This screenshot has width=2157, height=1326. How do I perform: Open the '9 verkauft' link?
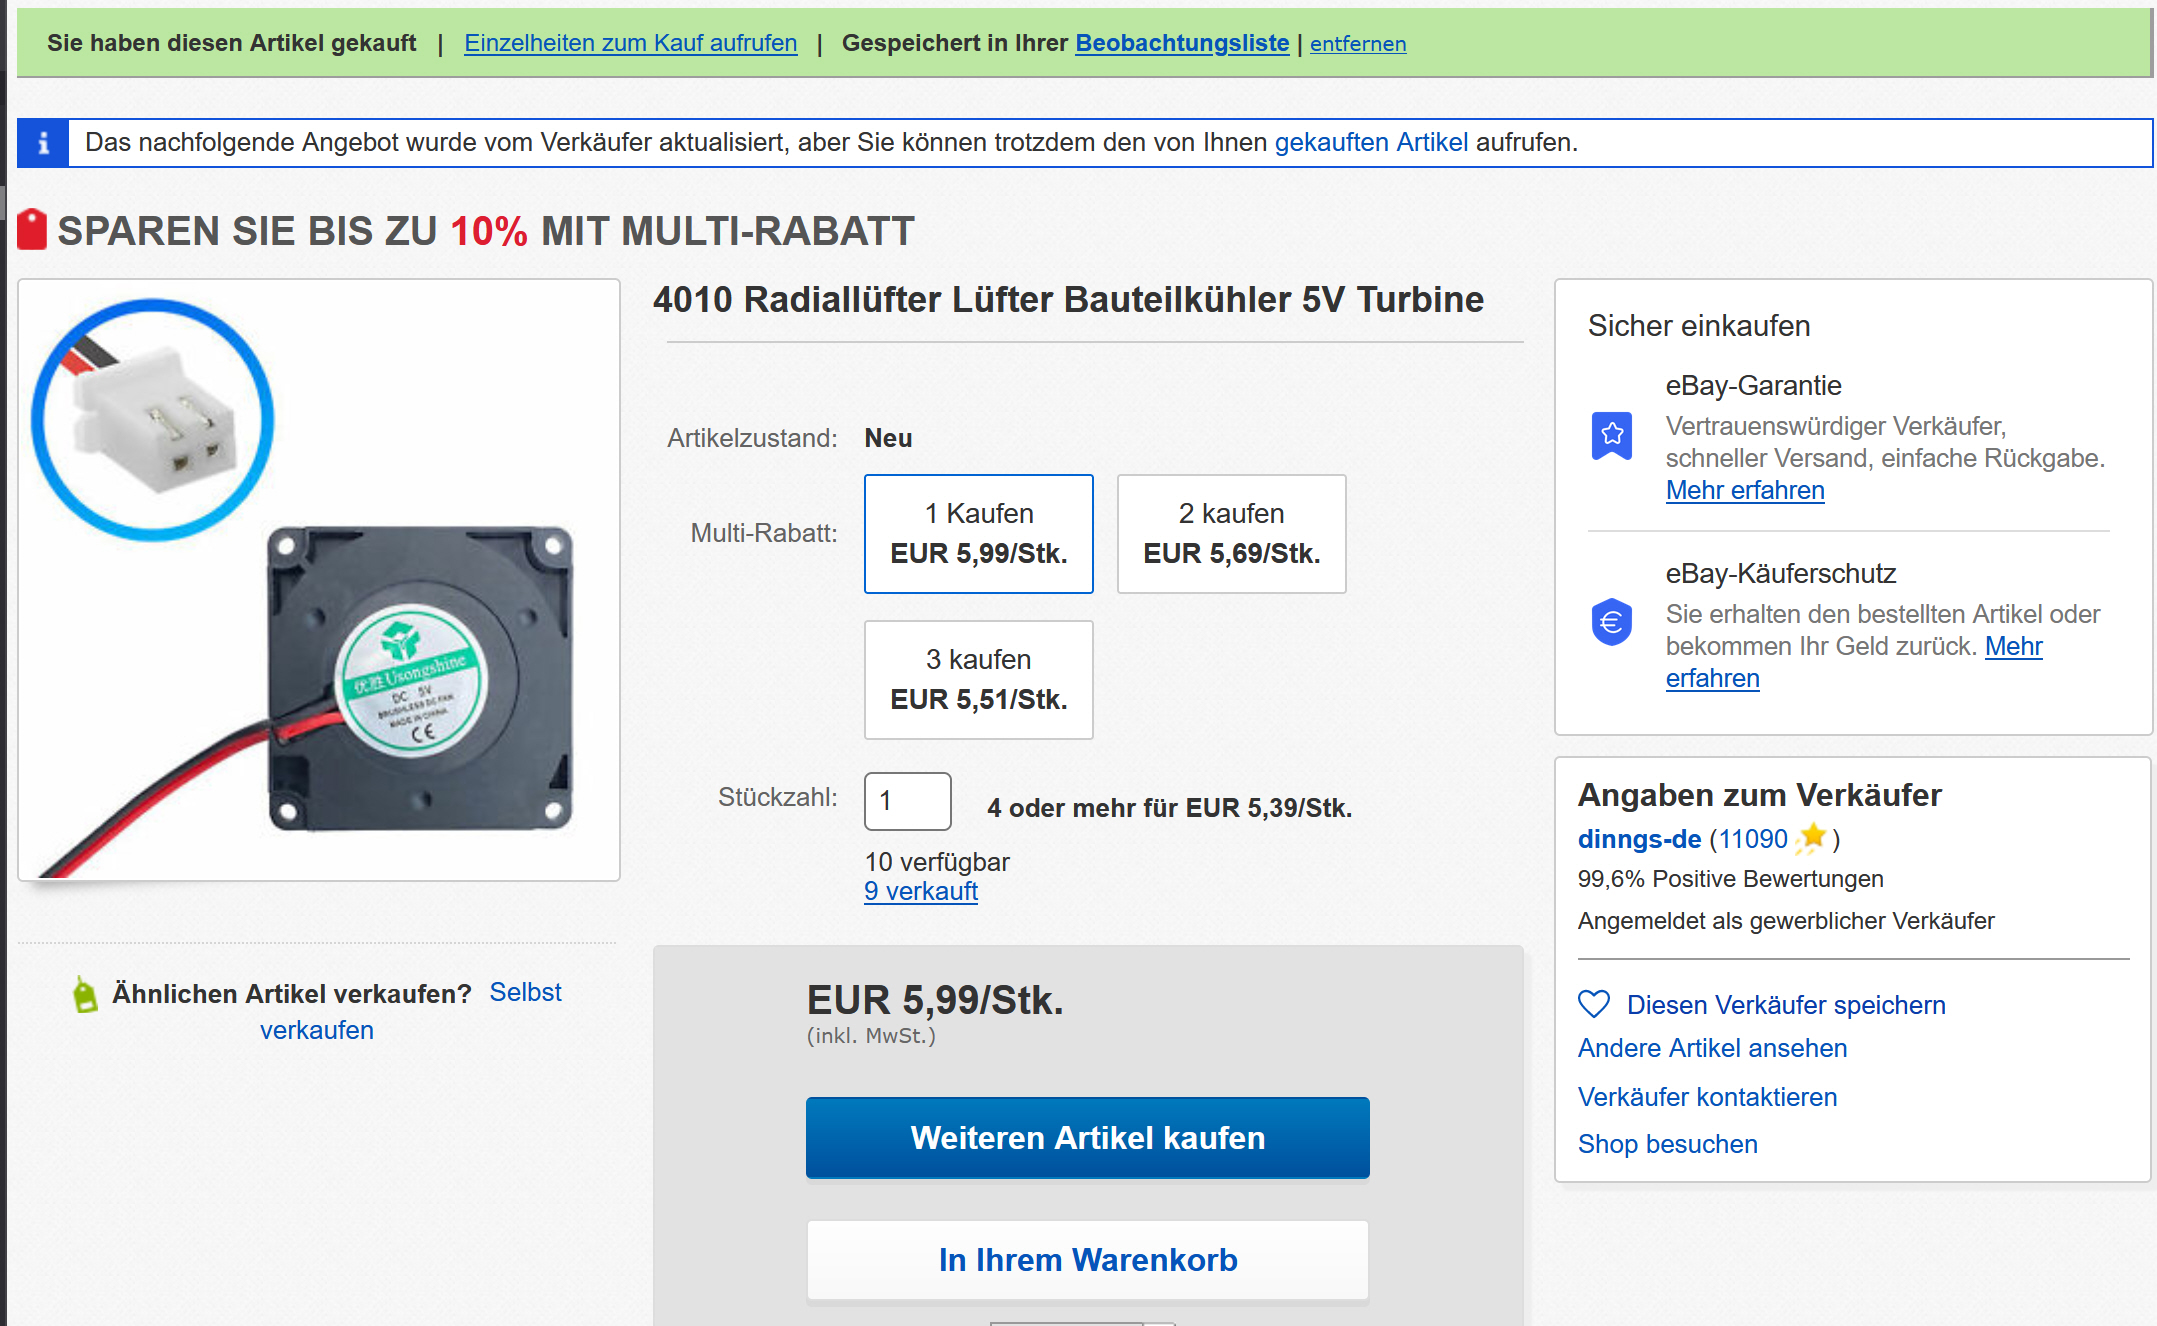[920, 891]
